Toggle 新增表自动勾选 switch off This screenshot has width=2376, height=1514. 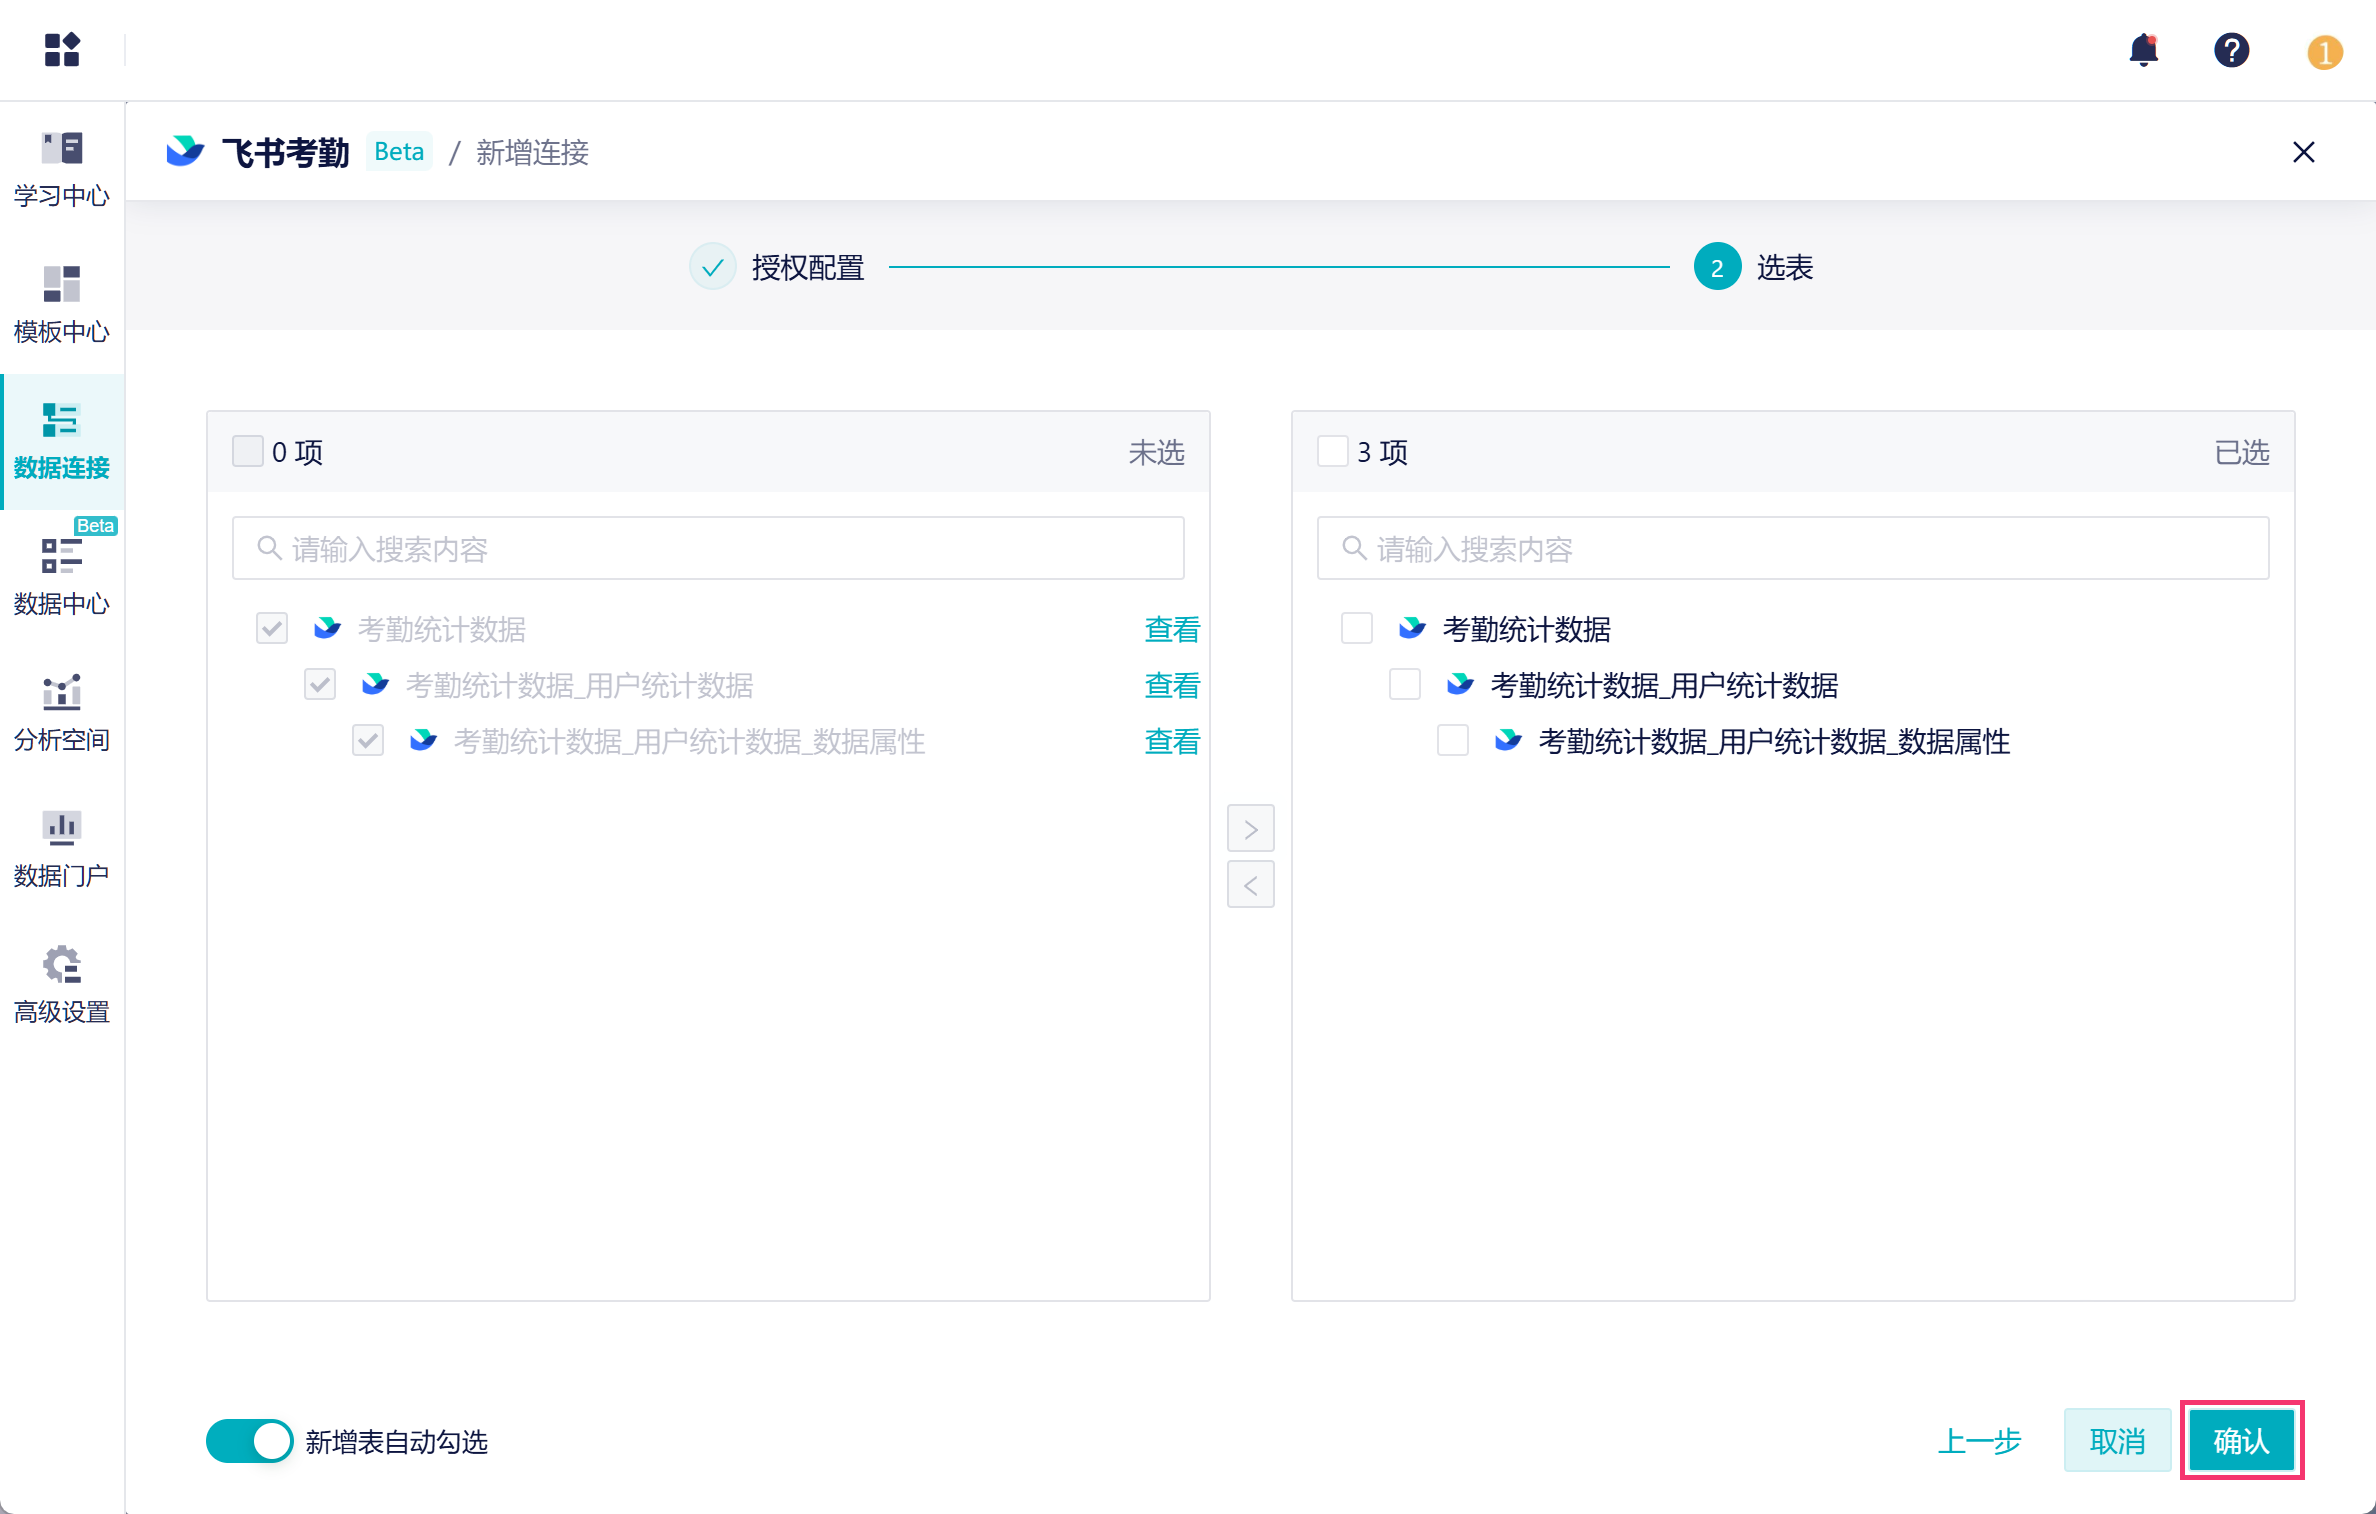(249, 1441)
